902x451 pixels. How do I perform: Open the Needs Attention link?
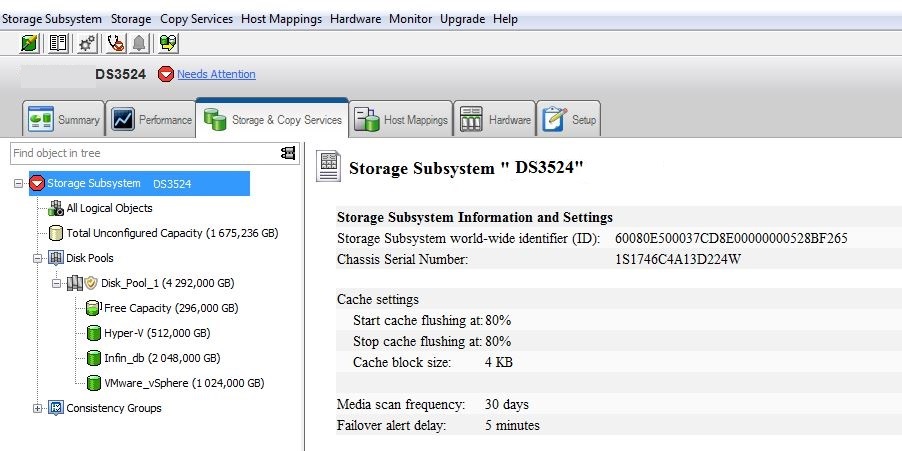coord(216,74)
